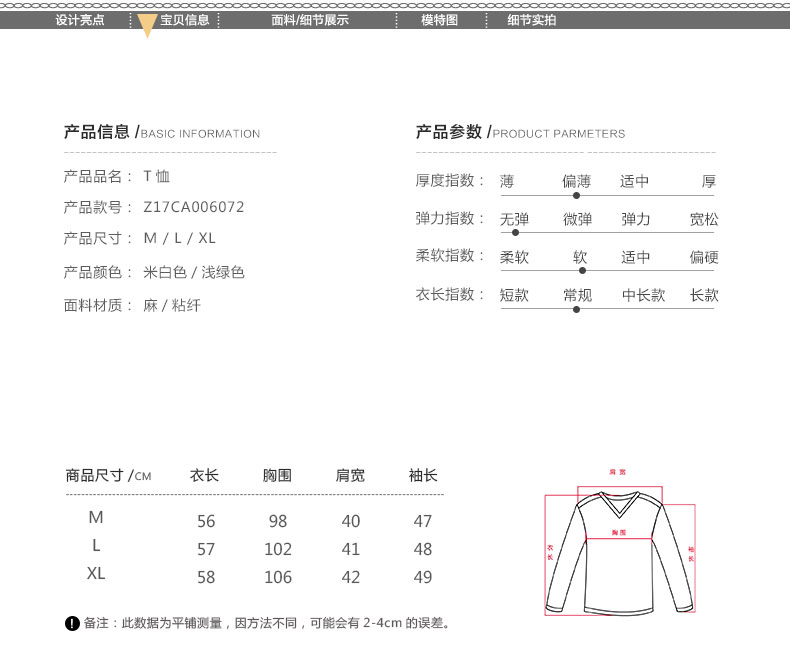Click the 衣长指数 slider marker
790x659 pixels.
(x=576, y=309)
